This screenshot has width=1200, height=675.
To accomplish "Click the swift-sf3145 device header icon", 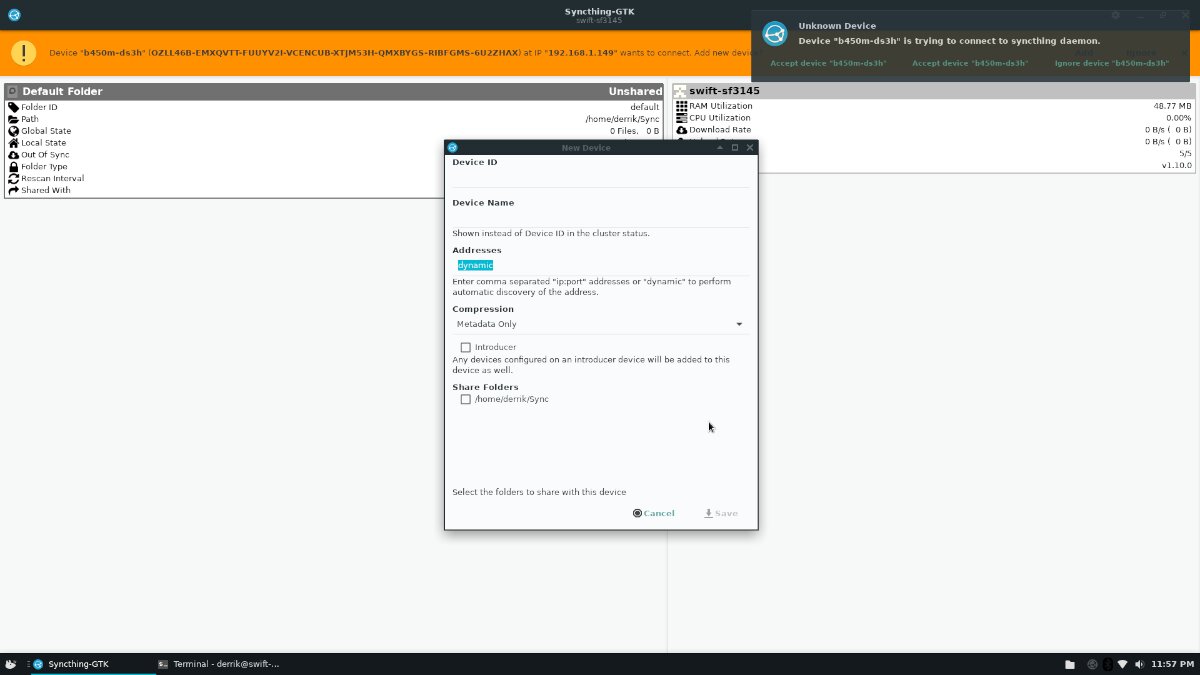I will 681,91.
